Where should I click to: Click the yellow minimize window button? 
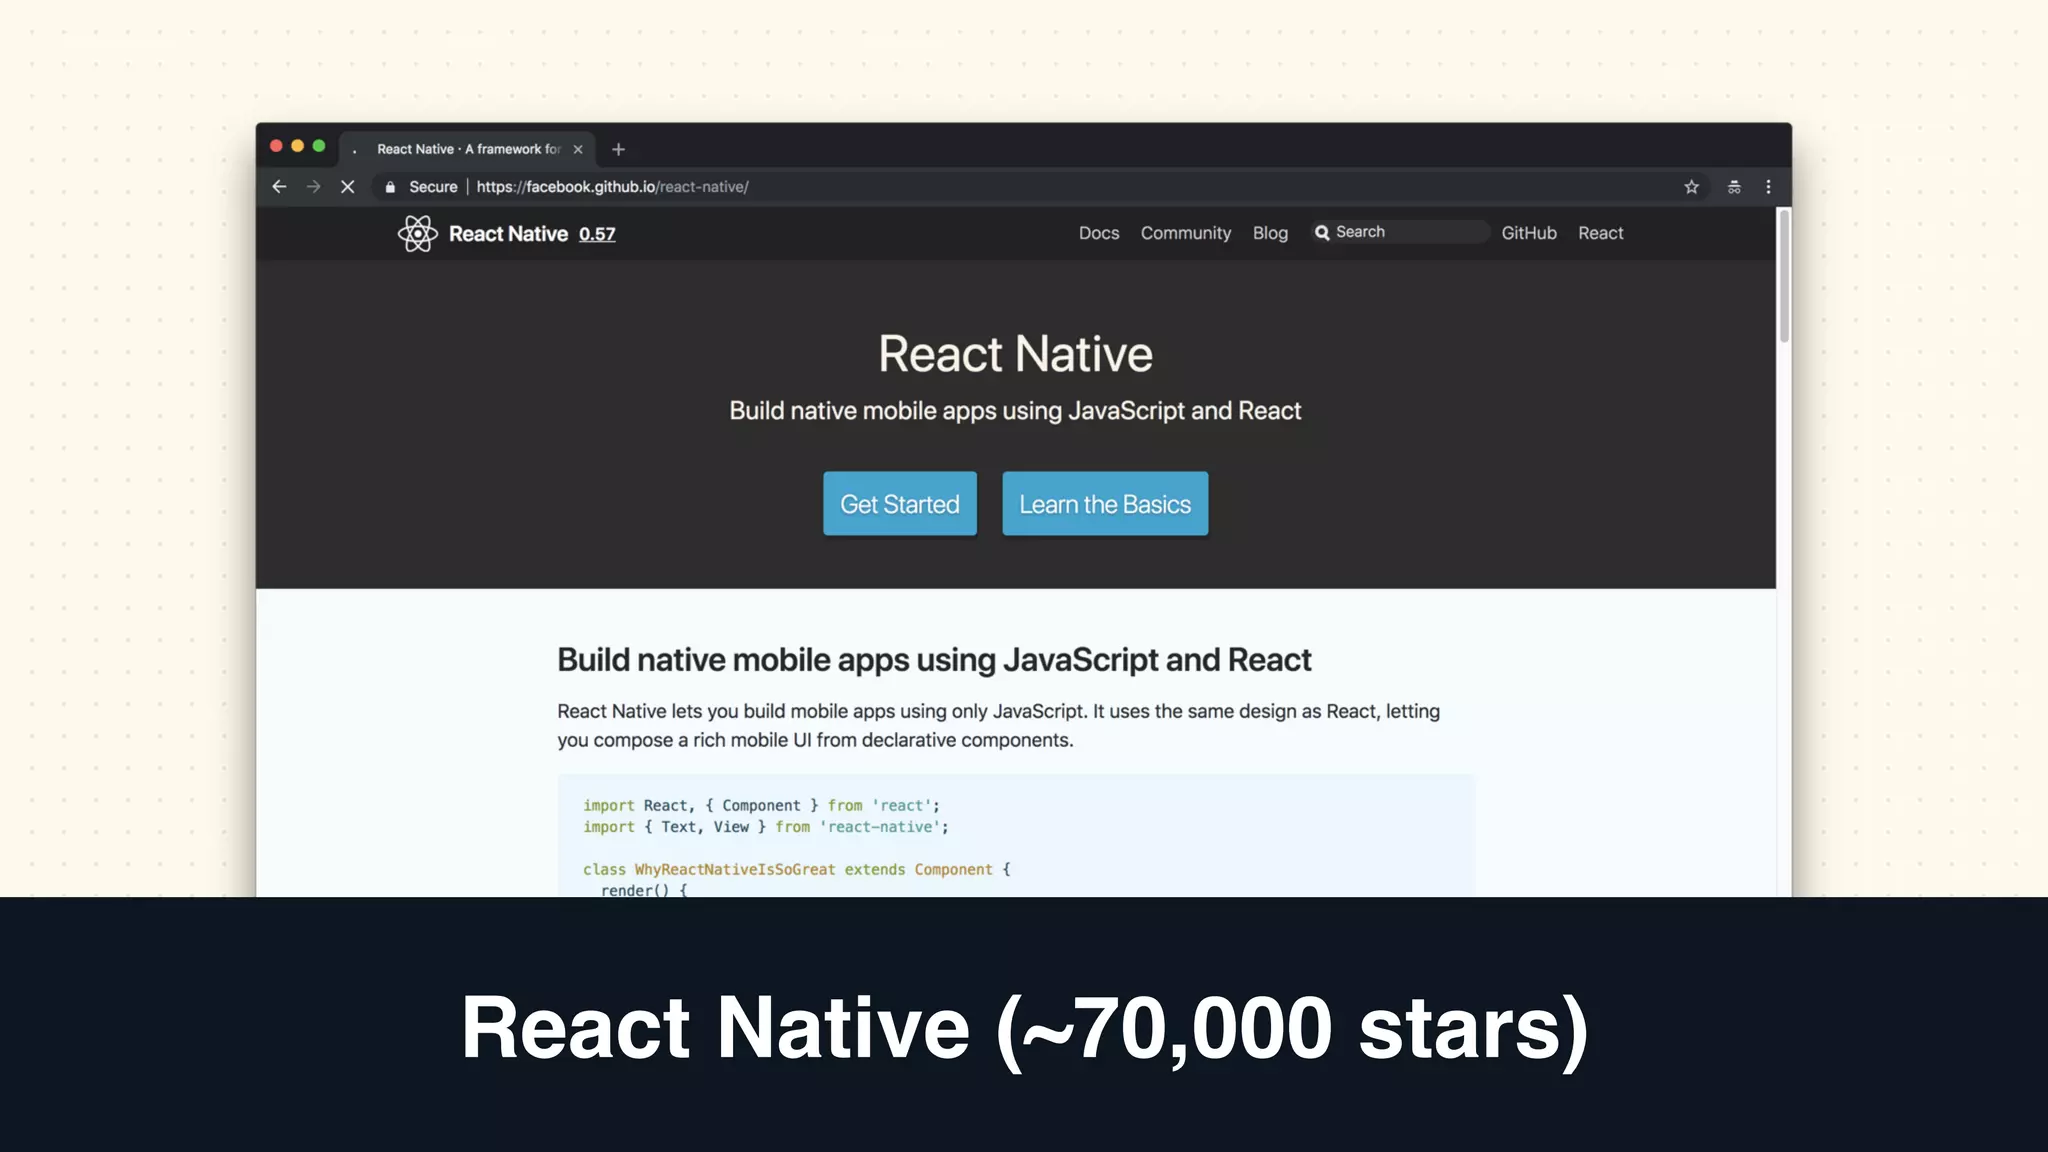pyautogui.click(x=297, y=146)
